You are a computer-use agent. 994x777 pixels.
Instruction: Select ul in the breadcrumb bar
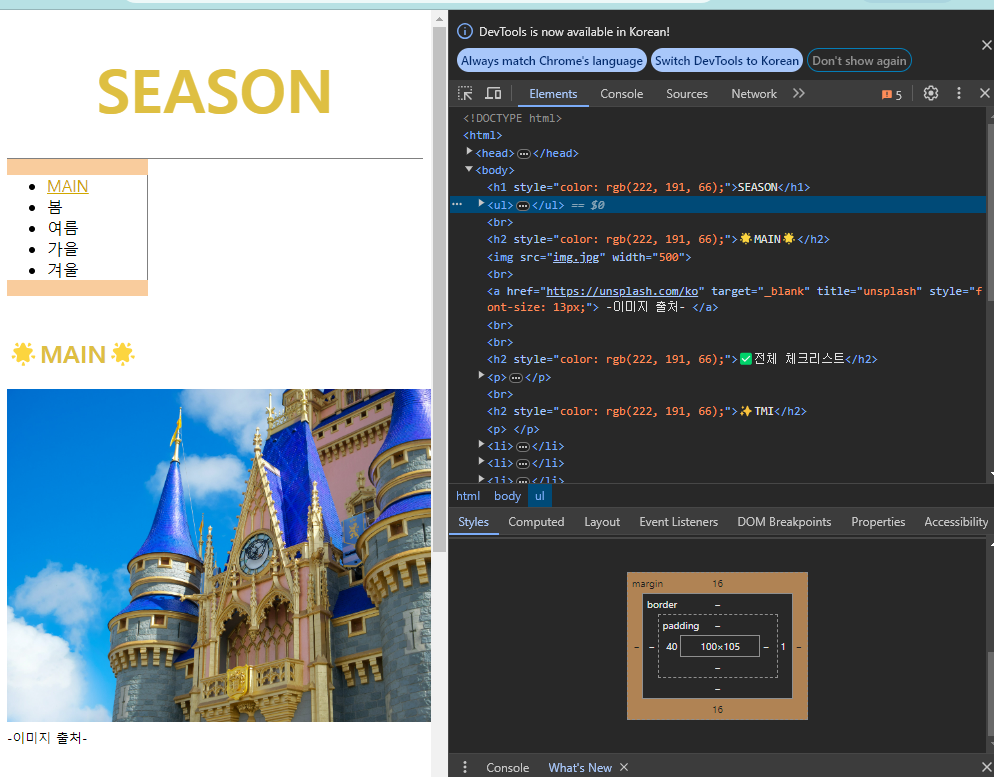point(539,496)
